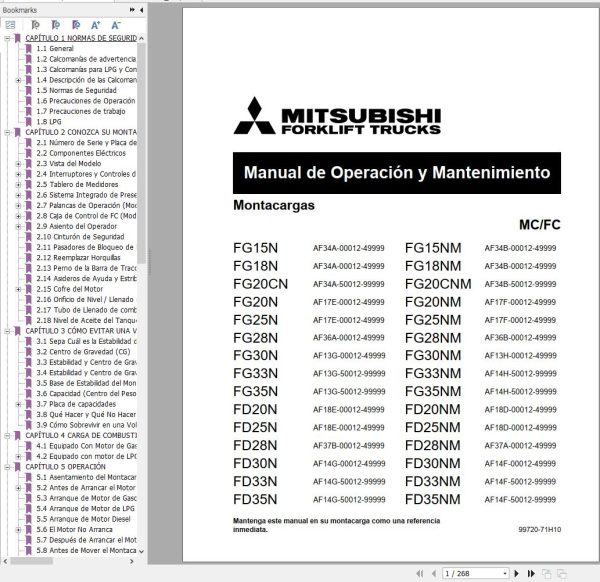The width and height of the screenshot is (600, 582).
Task: Open bookmark 2.10 Cinturón de Seguridad
Action: [x=80, y=237]
